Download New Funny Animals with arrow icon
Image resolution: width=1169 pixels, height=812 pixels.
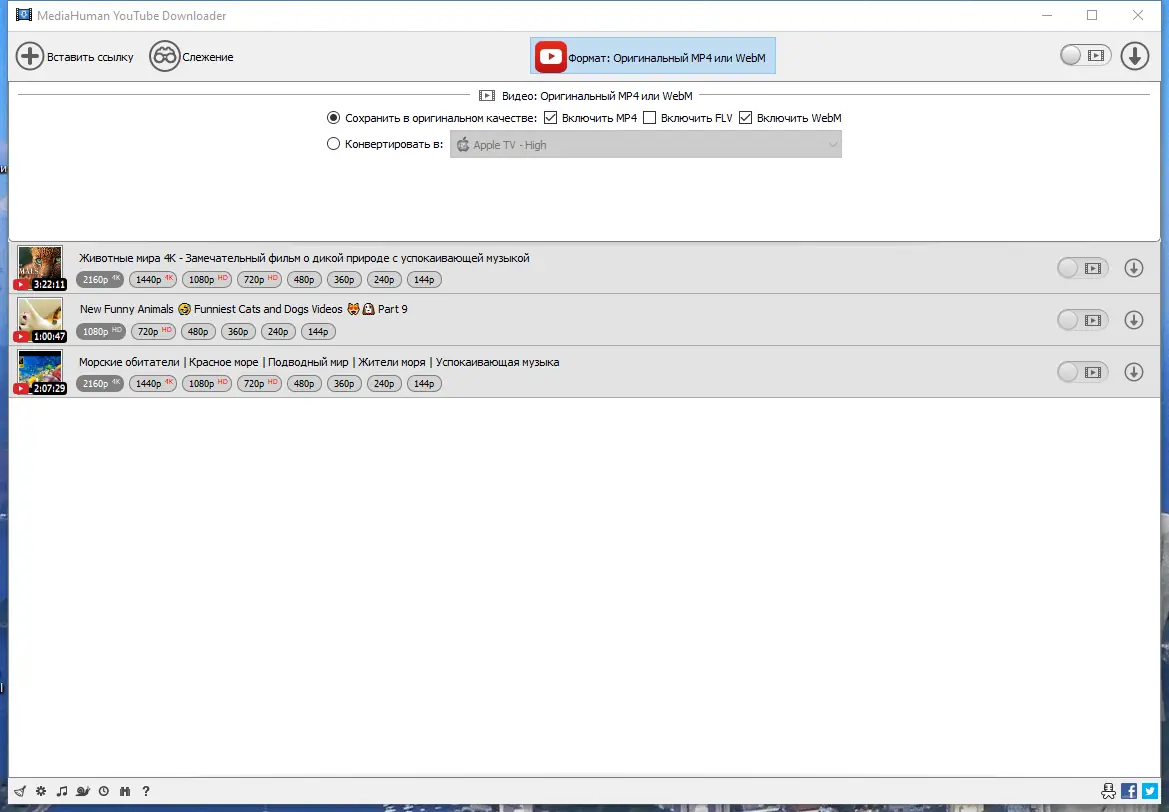[x=1134, y=320]
